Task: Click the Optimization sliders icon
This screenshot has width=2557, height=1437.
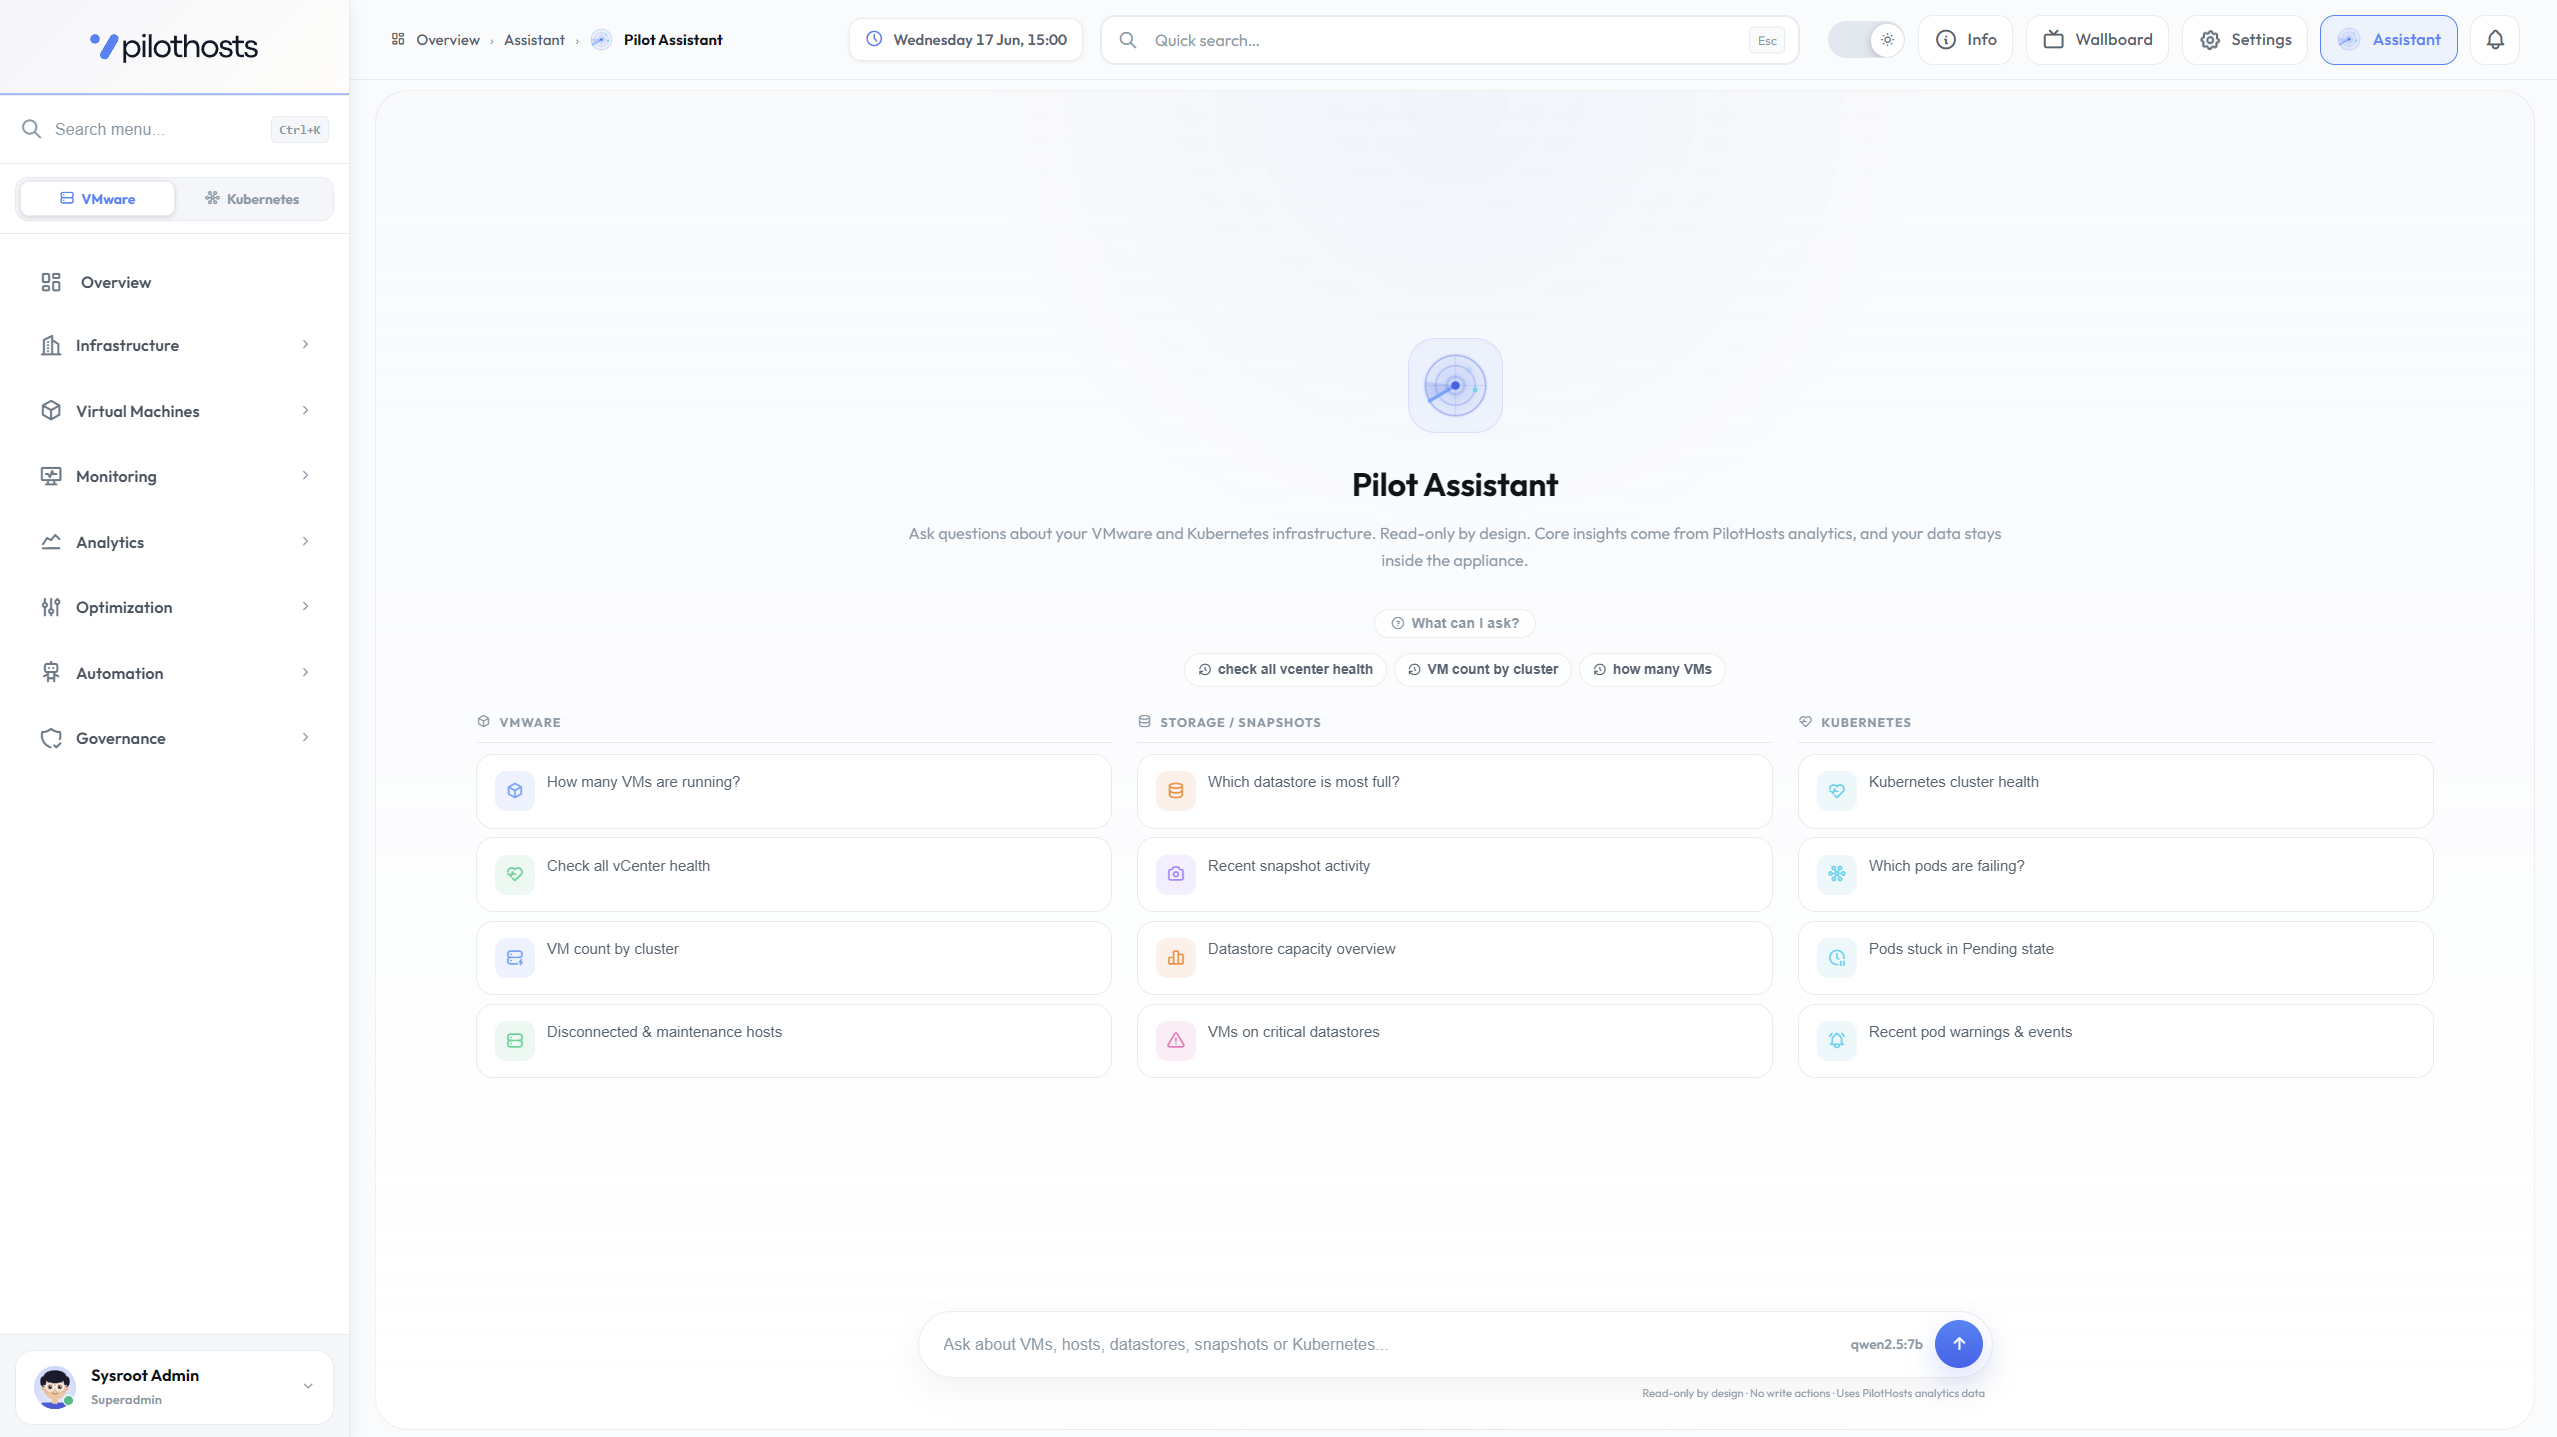Action: point(51,607)
